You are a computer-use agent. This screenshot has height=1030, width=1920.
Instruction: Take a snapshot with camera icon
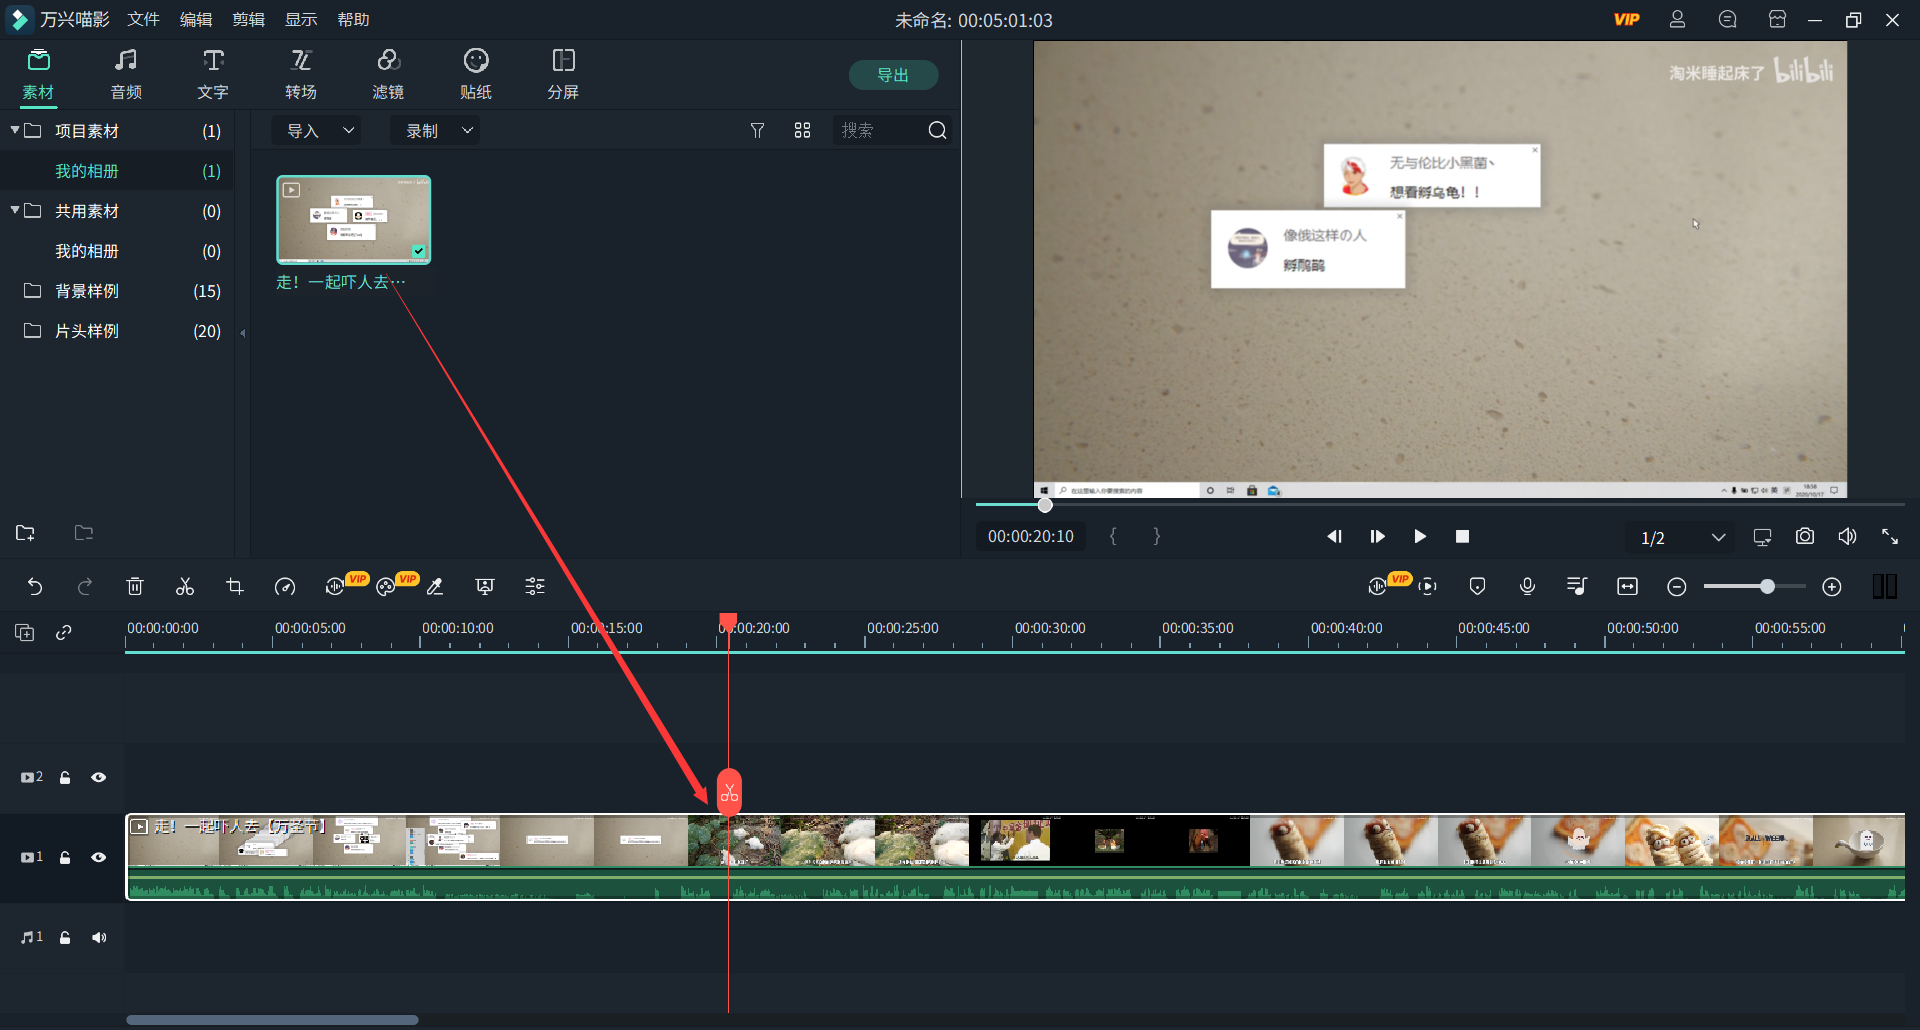[x=1804, y=537]
